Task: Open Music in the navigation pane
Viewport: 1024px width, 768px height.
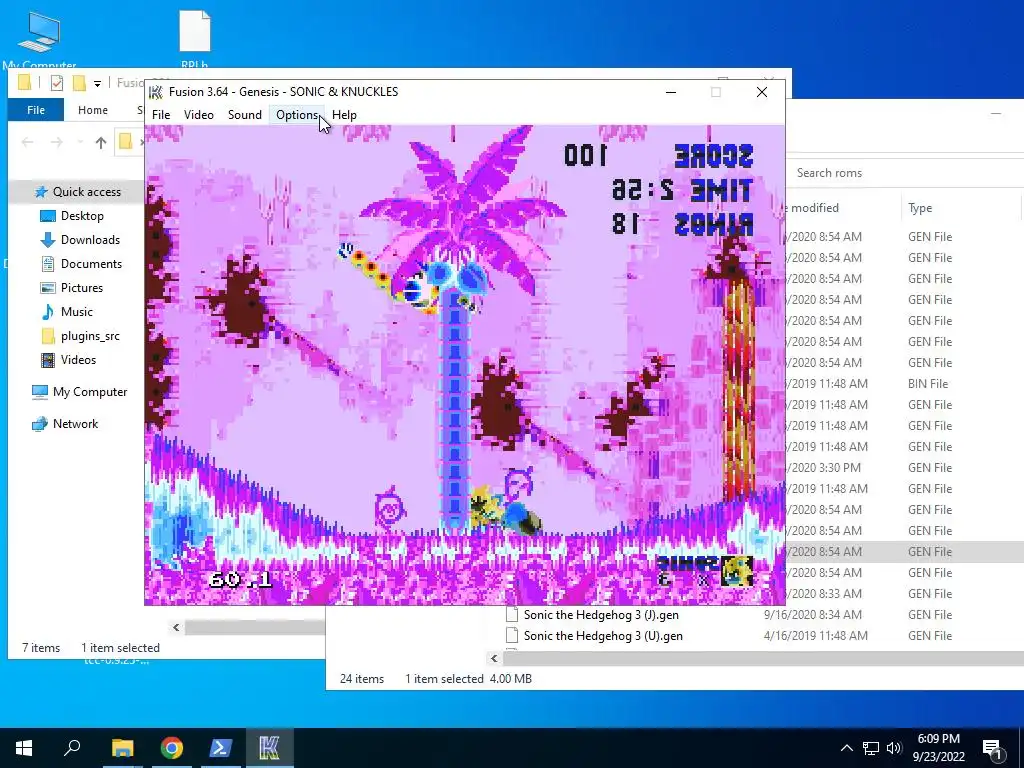Action: pos(76,312)
